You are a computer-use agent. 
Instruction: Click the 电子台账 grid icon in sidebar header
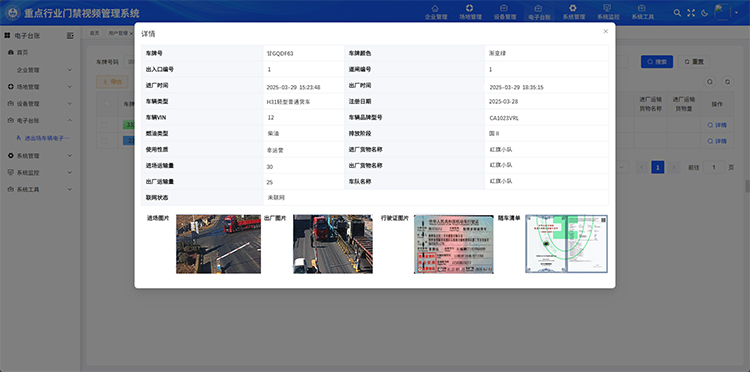coord(7,35)
